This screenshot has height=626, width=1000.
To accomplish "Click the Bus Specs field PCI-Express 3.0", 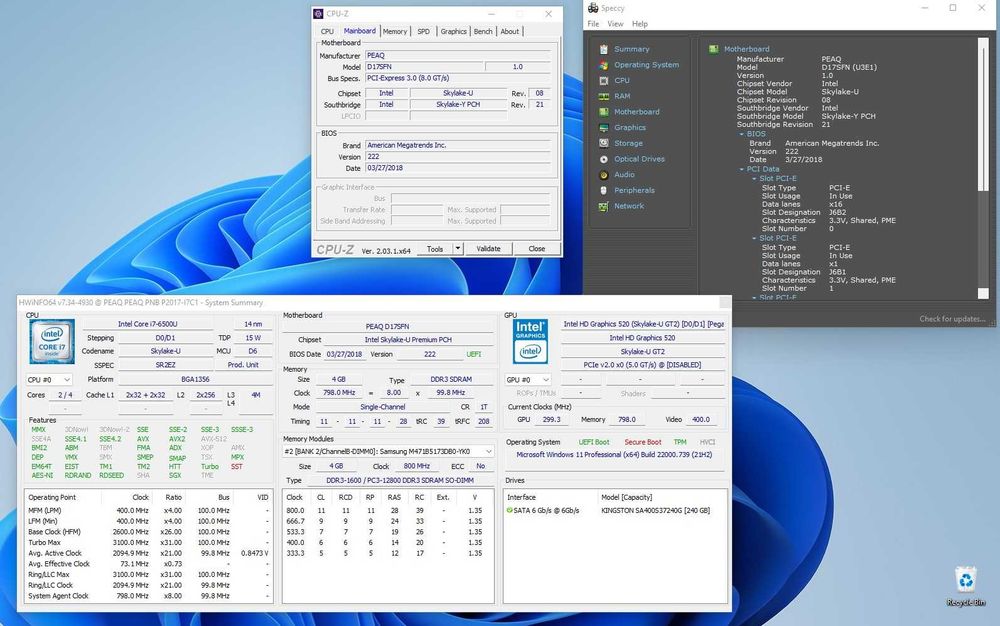I will pyautogui.click(x=457, y=78).
